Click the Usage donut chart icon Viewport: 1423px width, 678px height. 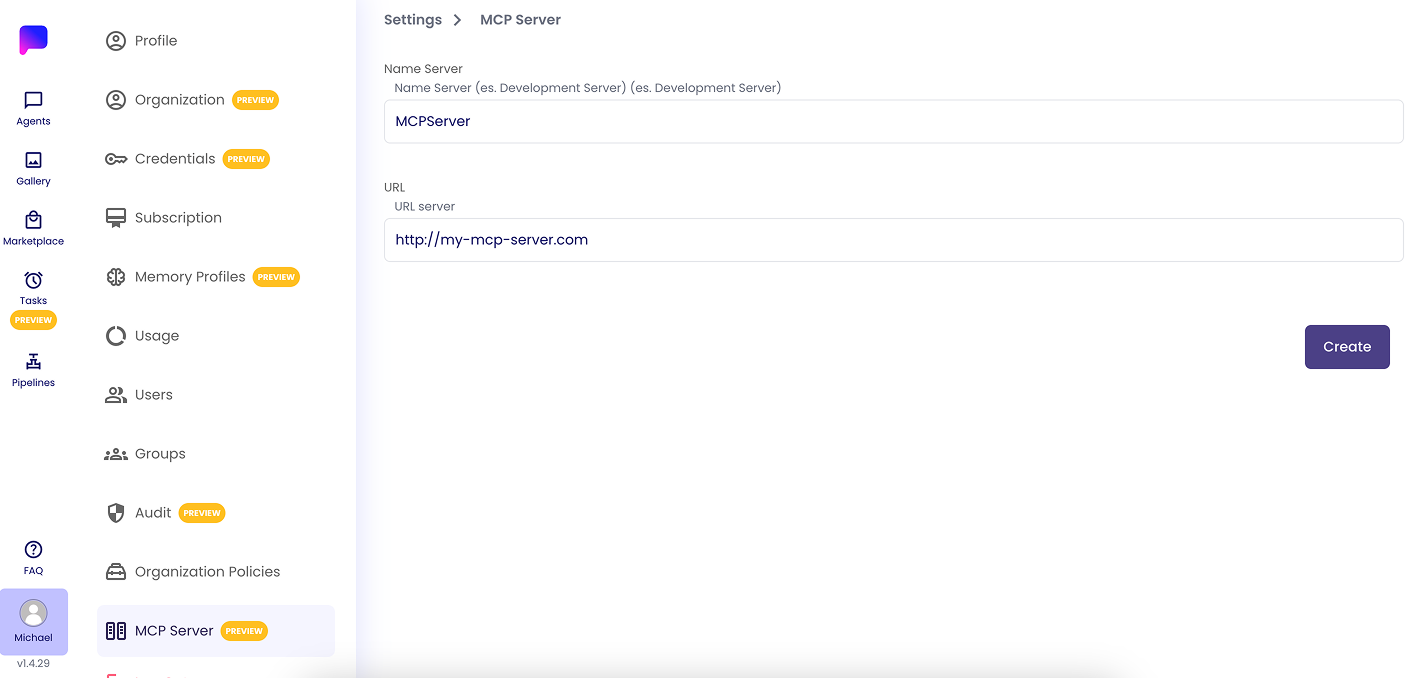point(116,336)
